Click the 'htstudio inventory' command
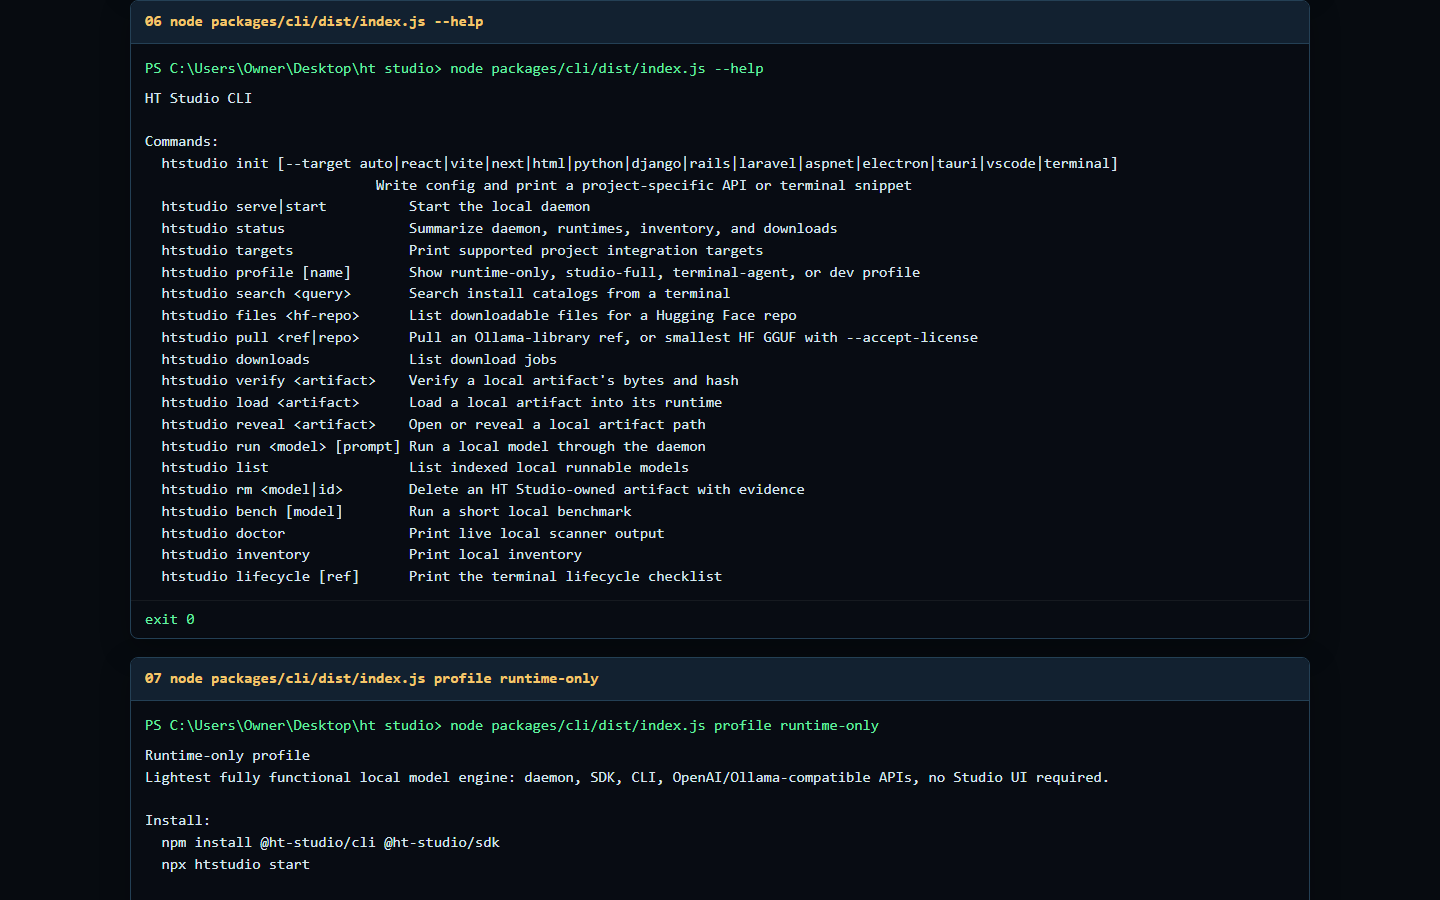 [x=235, y=554]
